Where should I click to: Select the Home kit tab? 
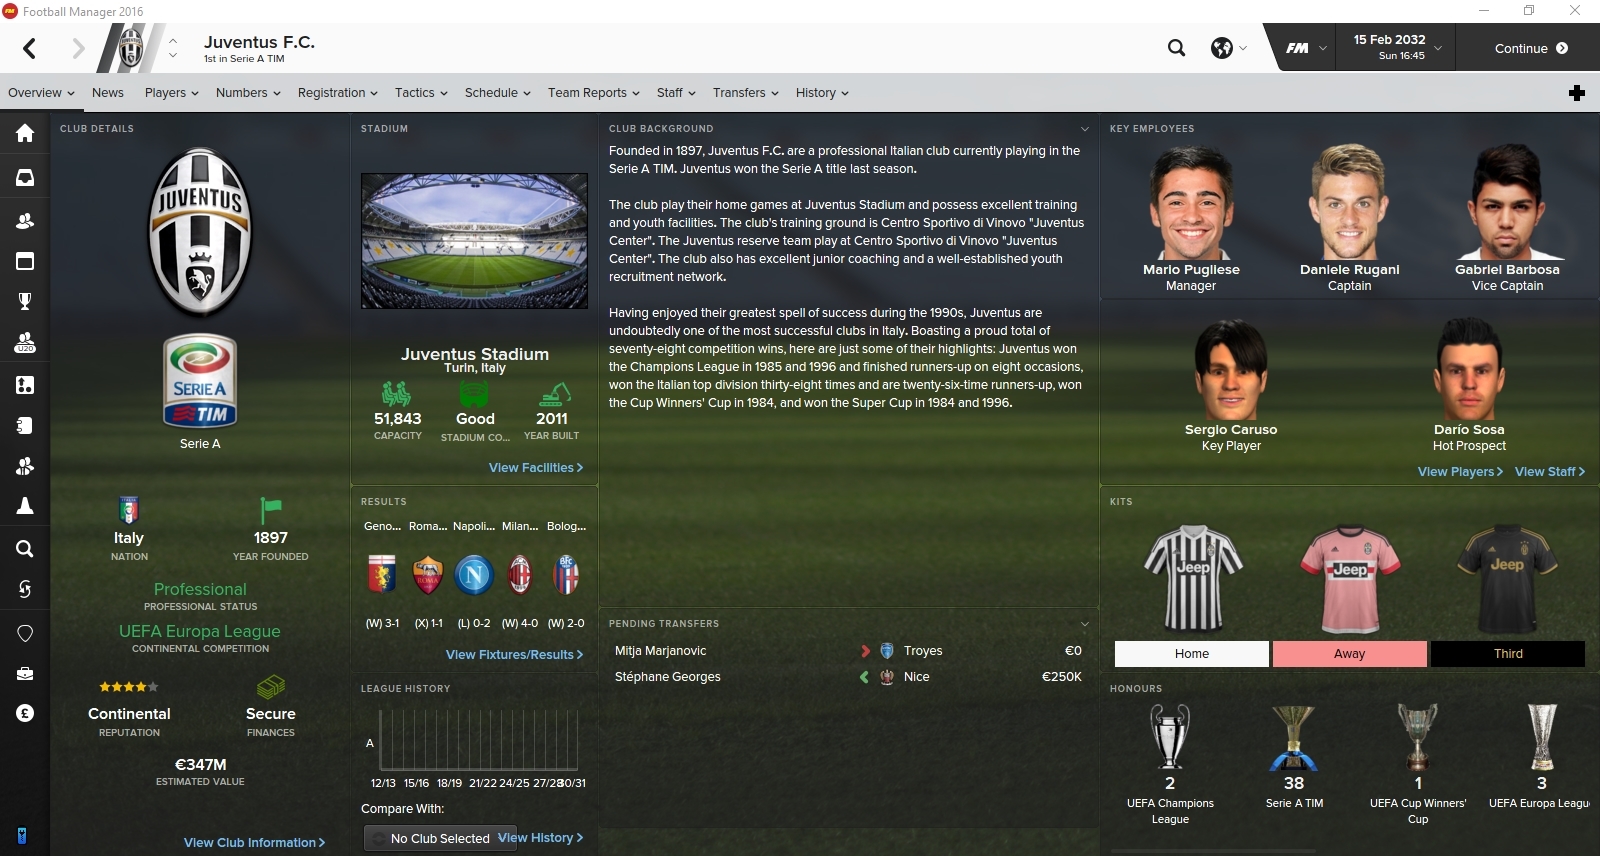(1192, 654)
